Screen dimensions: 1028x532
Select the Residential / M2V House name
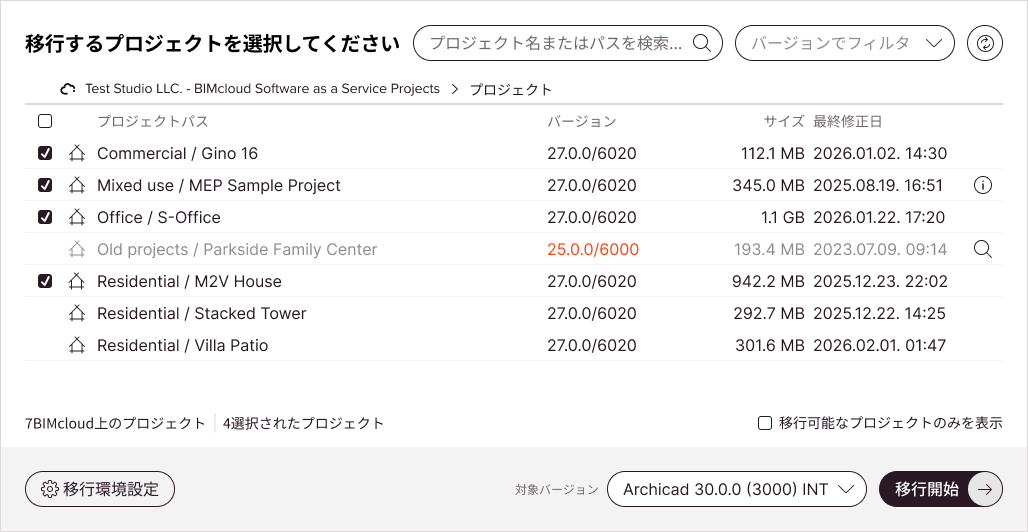click(x=189, y=281)
